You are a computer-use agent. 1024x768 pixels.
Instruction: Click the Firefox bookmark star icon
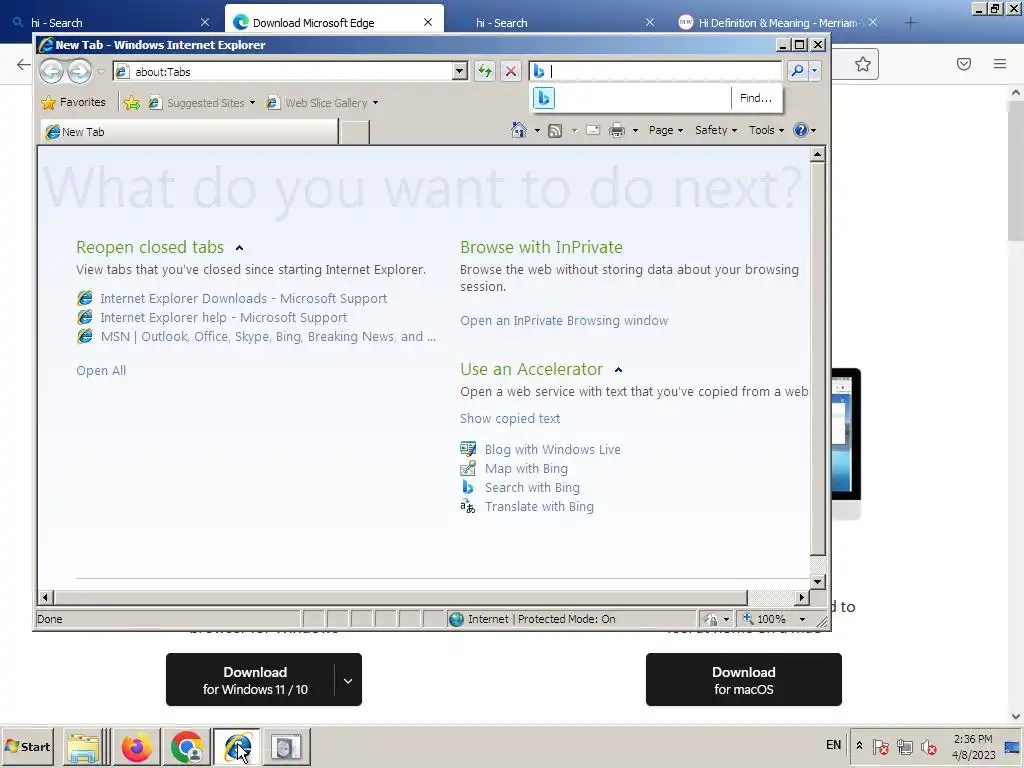(863, 64)
